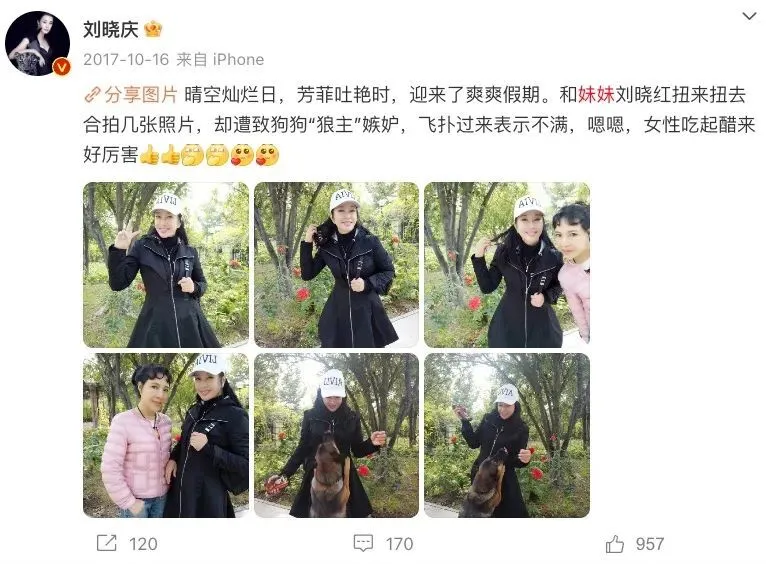The image size is (766, 564).
Task: Open the 分享图片 link
Action: coord(141,95)
